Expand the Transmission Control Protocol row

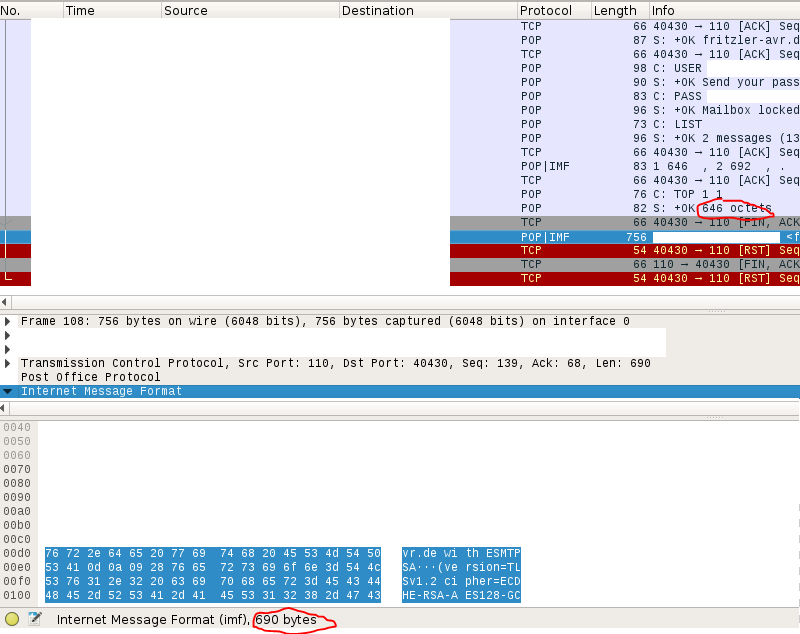[x=7, y=363]
